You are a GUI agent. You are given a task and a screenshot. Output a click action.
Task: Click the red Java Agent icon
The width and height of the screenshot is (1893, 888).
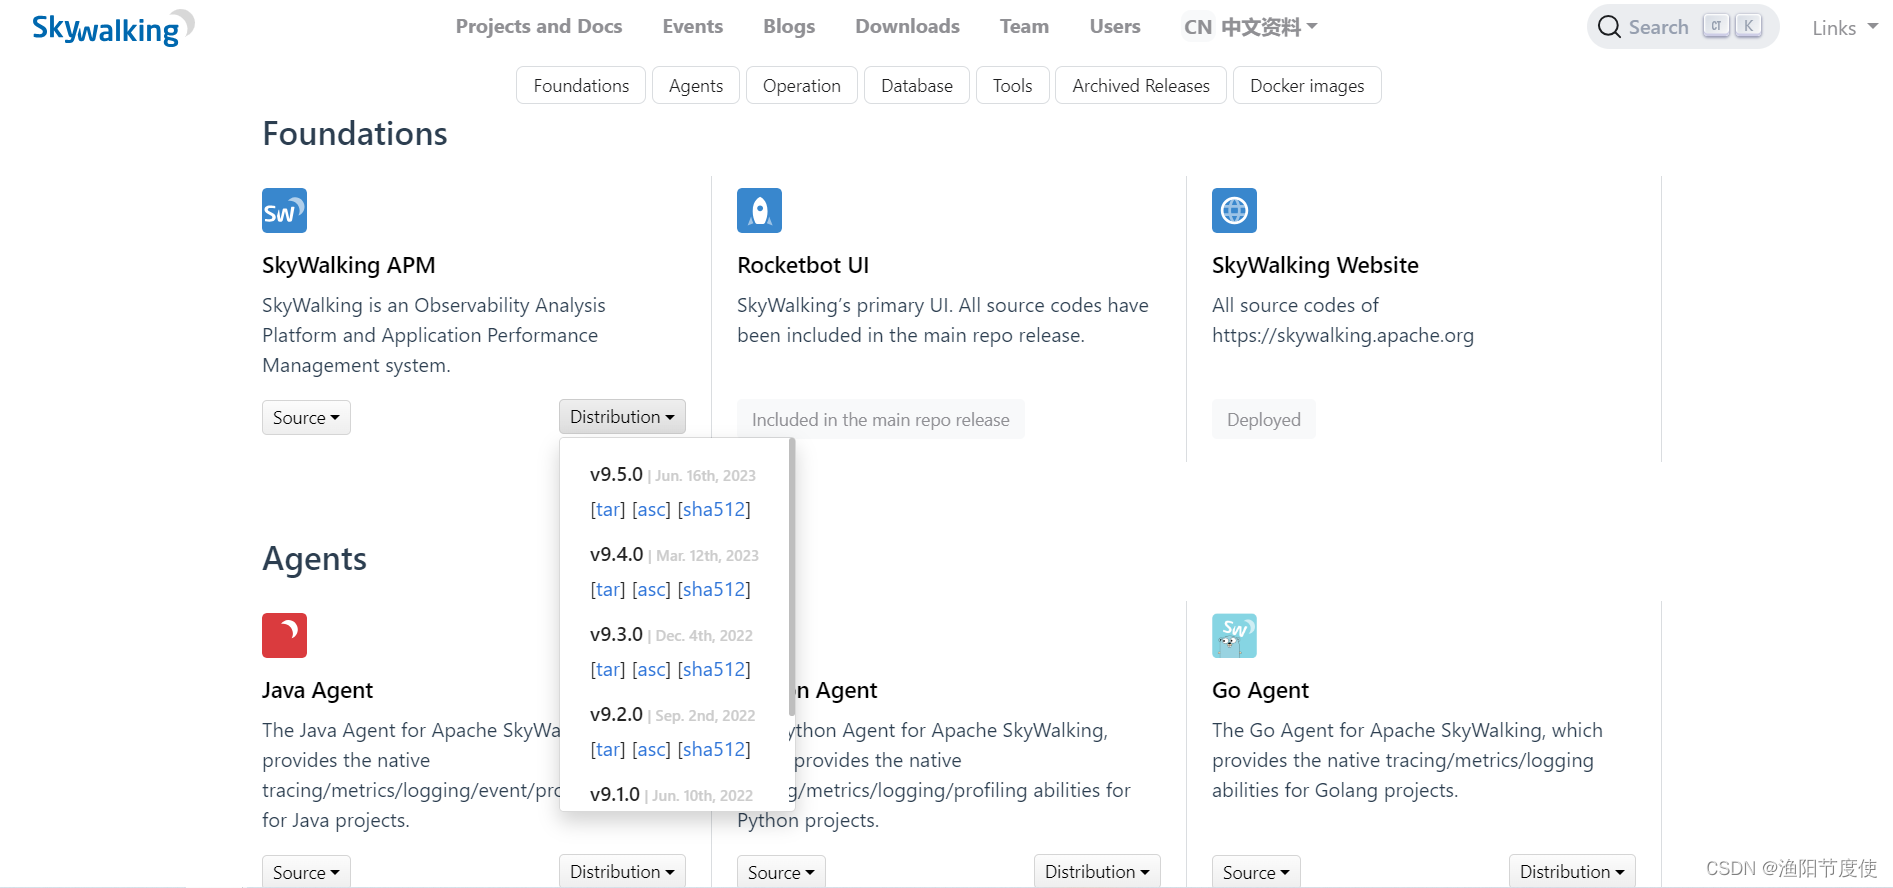click(x=284, y=635)
